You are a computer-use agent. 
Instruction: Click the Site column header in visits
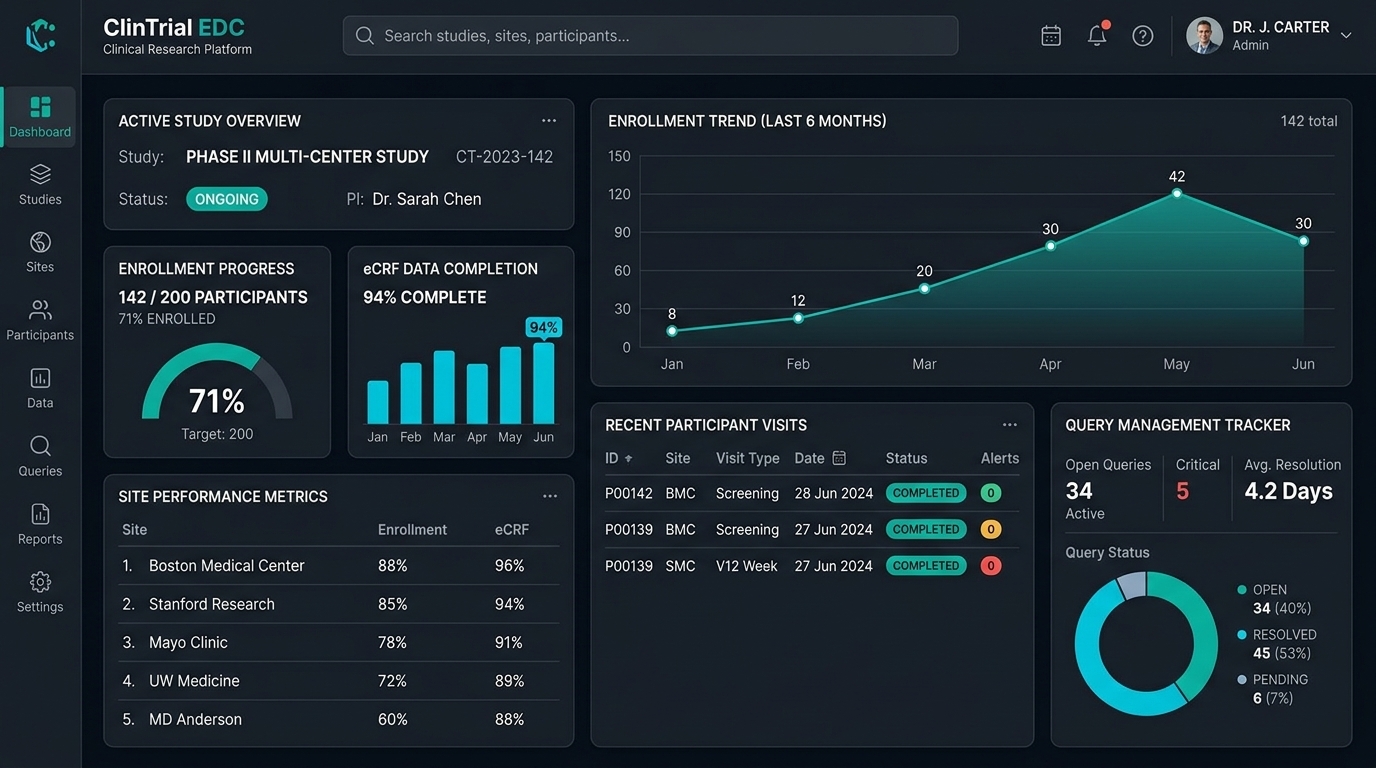(x=678, y=458)
